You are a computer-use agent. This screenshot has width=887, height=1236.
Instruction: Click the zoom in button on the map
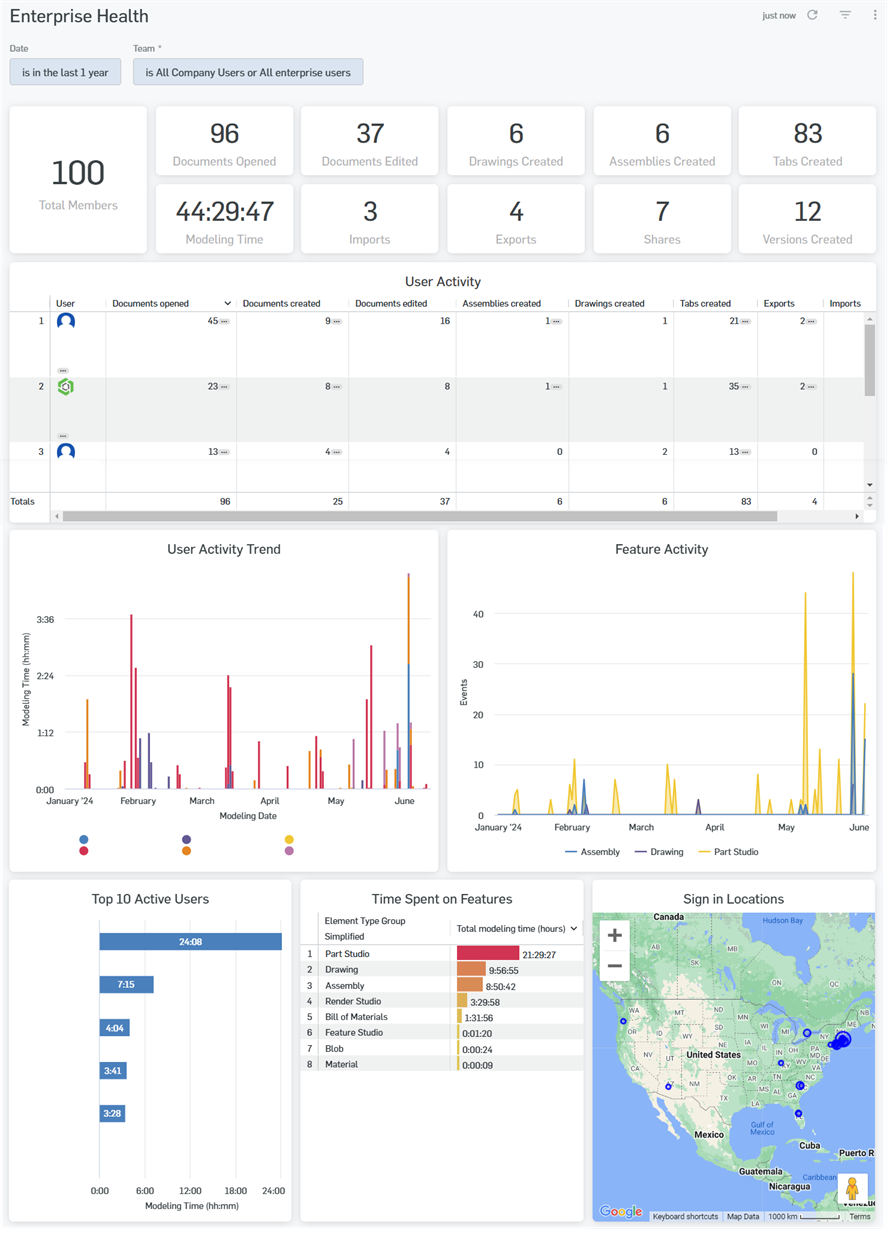(613, 936)
